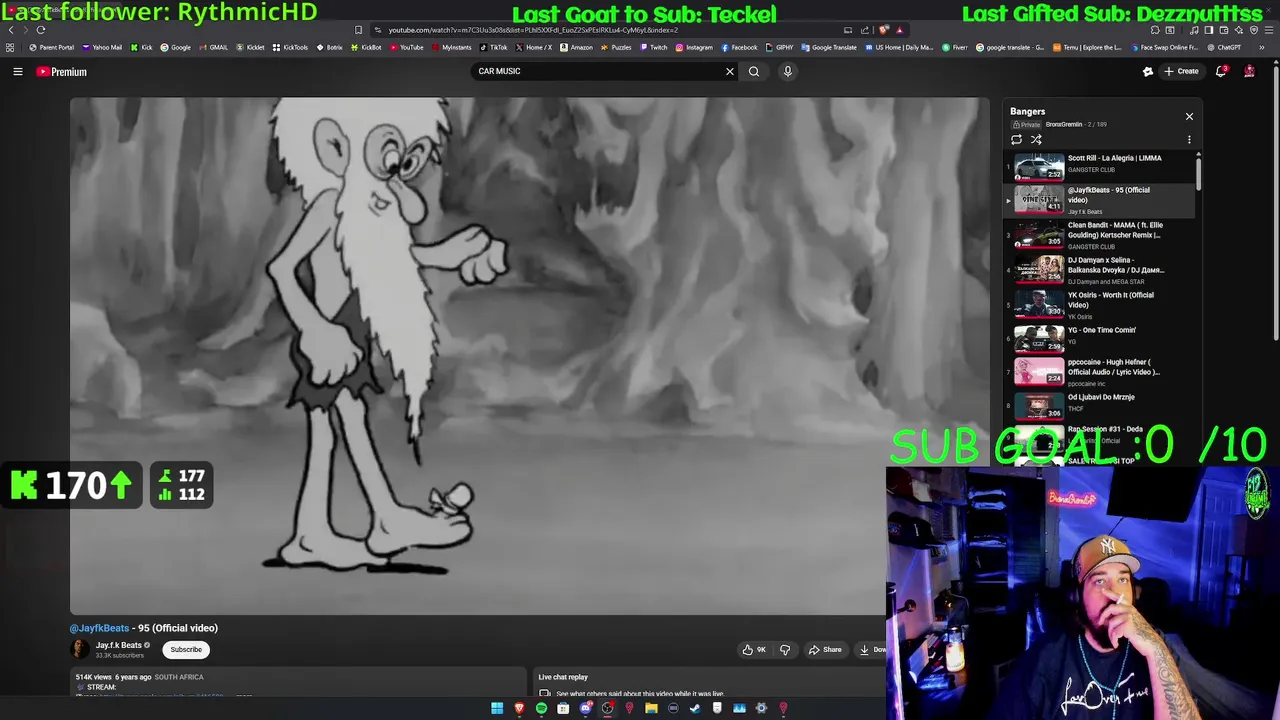Toggle loop playlist in Bangers panel
1280x720 pixels.
tap(1017, 140)
